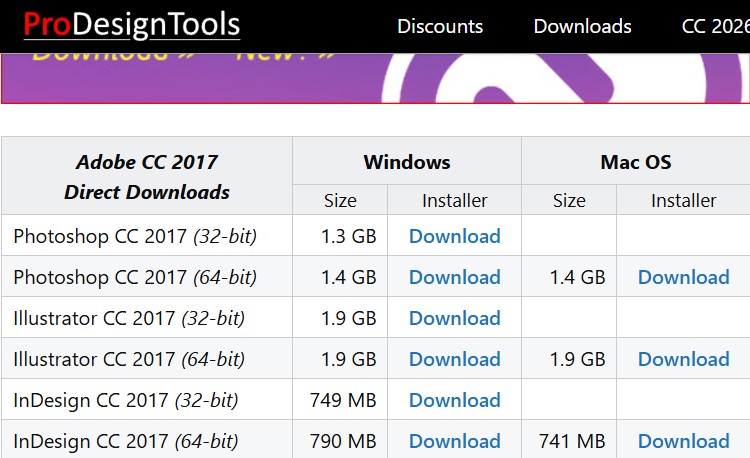Select the Photoshop CC 2017 (32-bit) row label
The height and width of the screenshot is (458, 750).
point(135,236)
